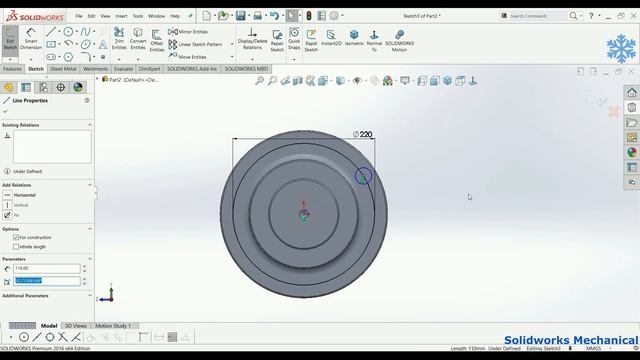Click the Rebuild traffic light icon
The image size is (640, 360).
coord(309,16)
